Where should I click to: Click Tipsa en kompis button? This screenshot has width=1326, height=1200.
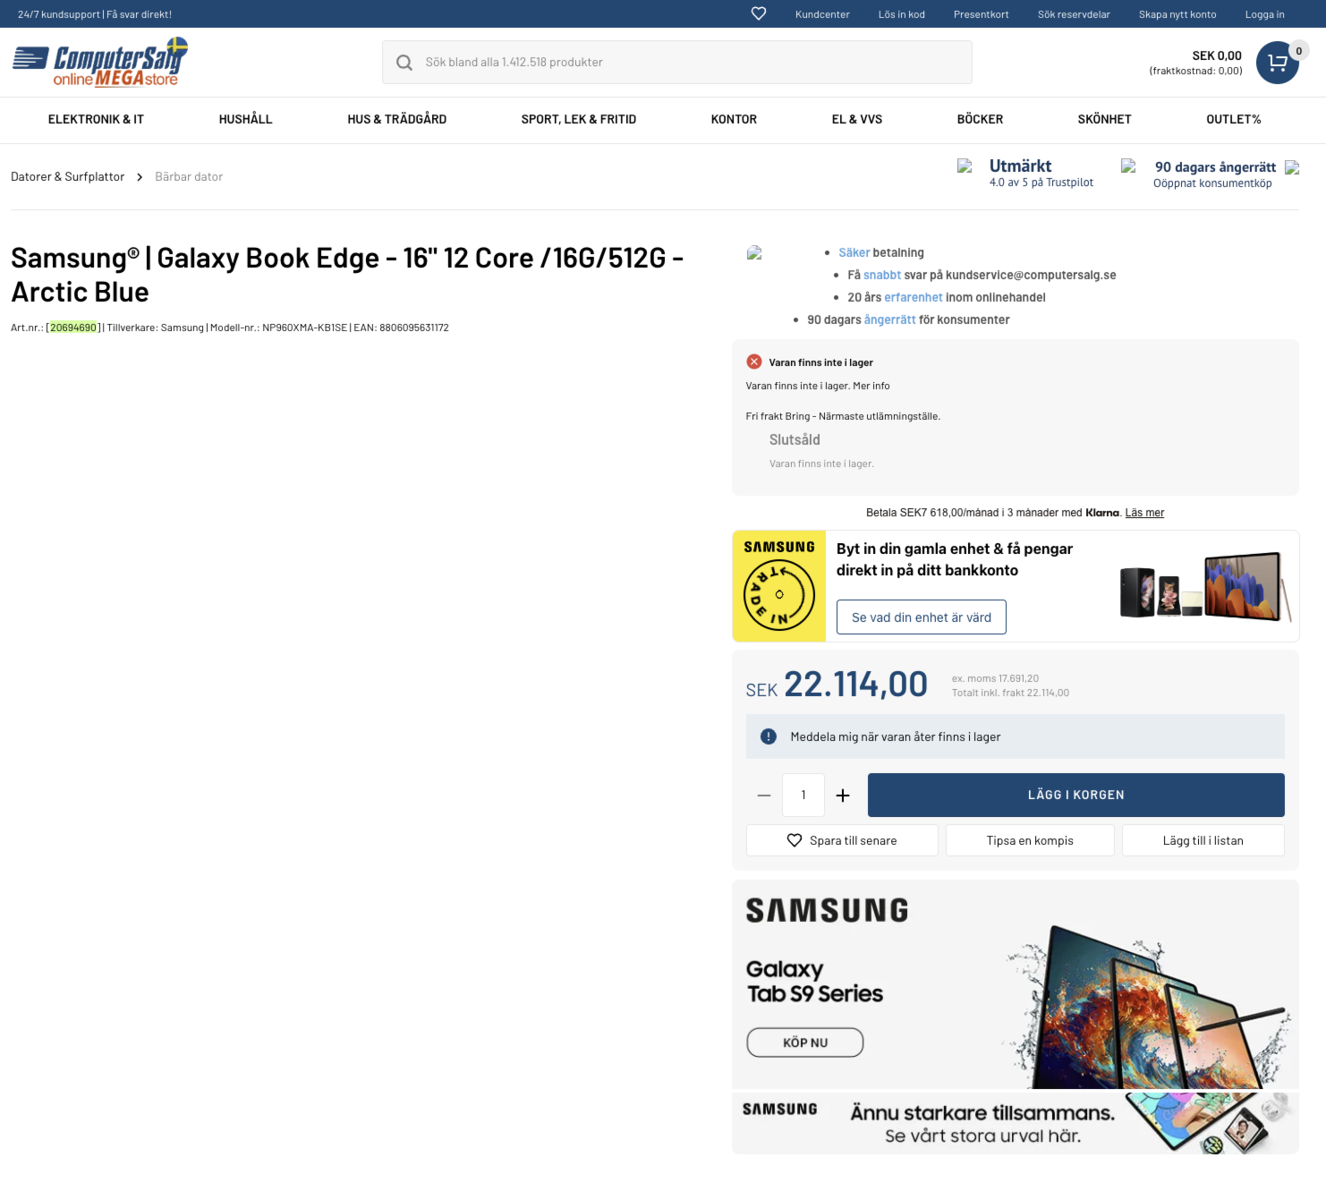tap(1030, 841)
